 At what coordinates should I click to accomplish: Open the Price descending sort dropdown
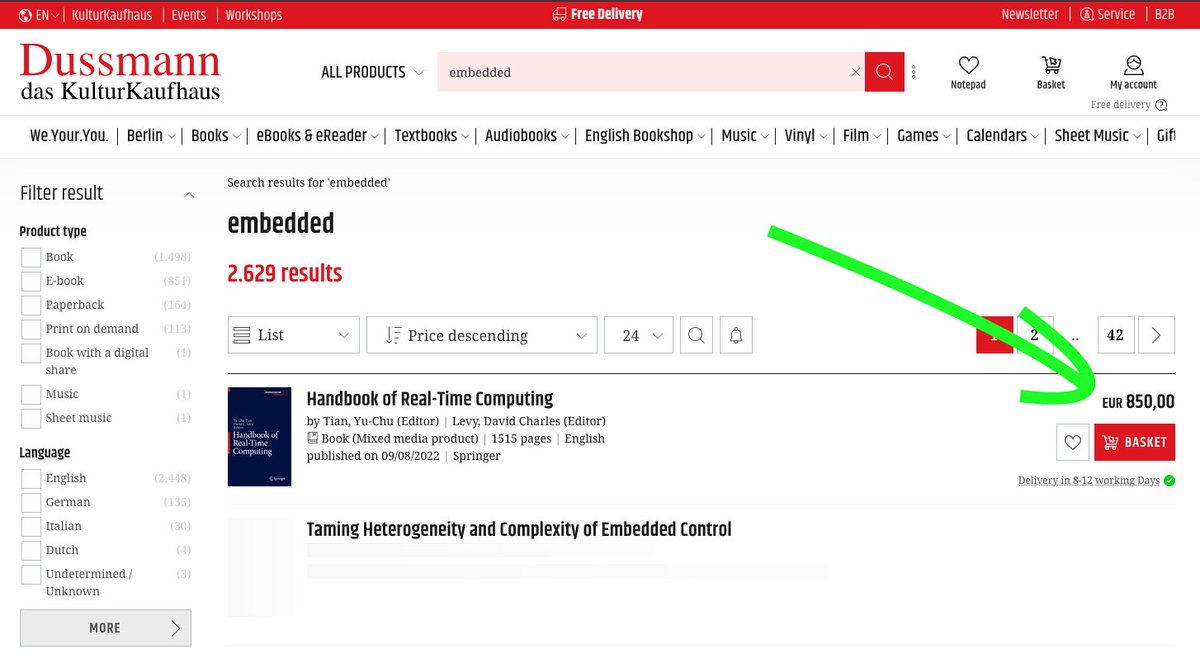[482, 335]
